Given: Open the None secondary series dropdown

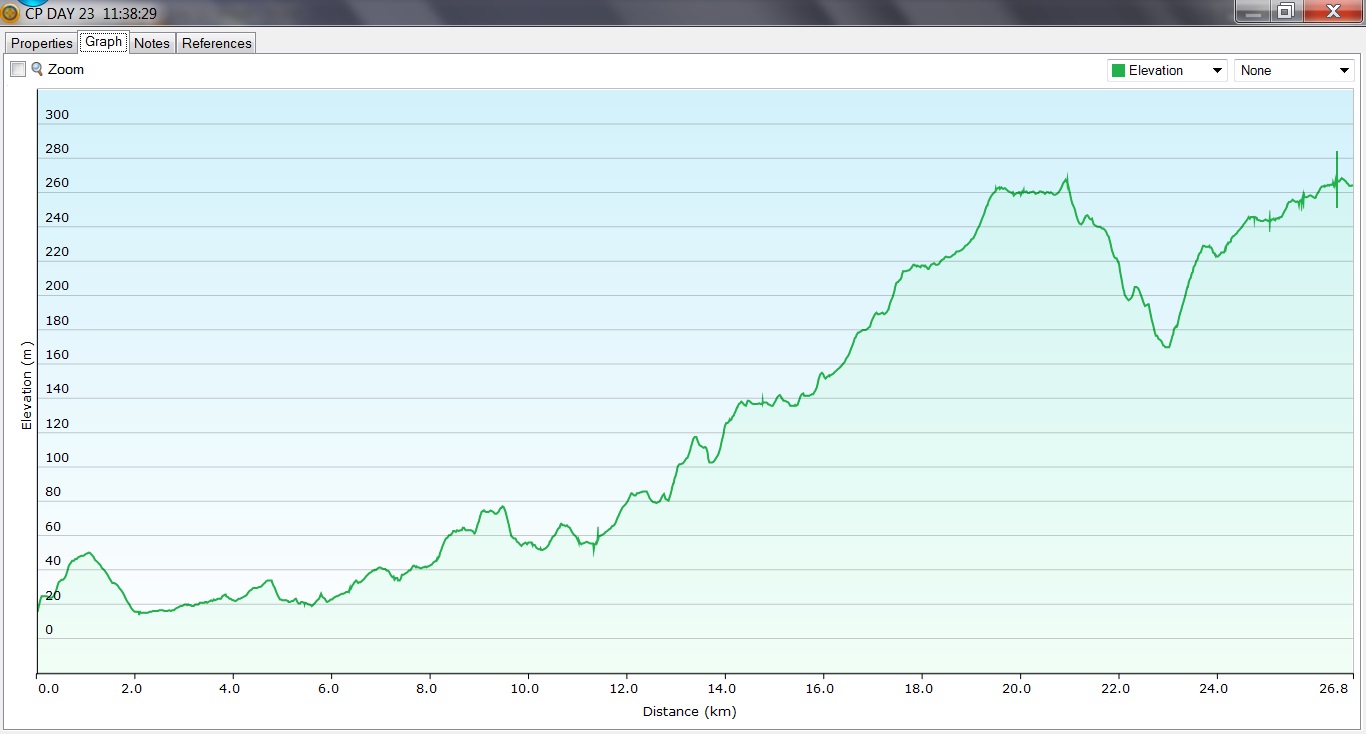Looking at the screenshot, I should (x=1294, y=70).
